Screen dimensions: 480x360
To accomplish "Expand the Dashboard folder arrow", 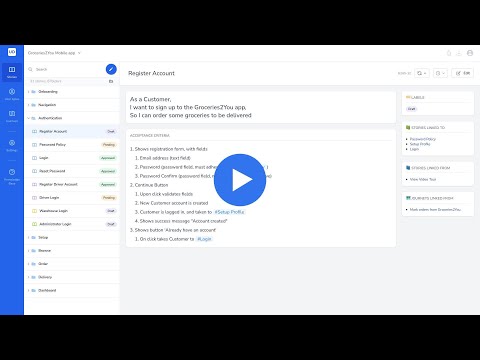I will [28, 290].
